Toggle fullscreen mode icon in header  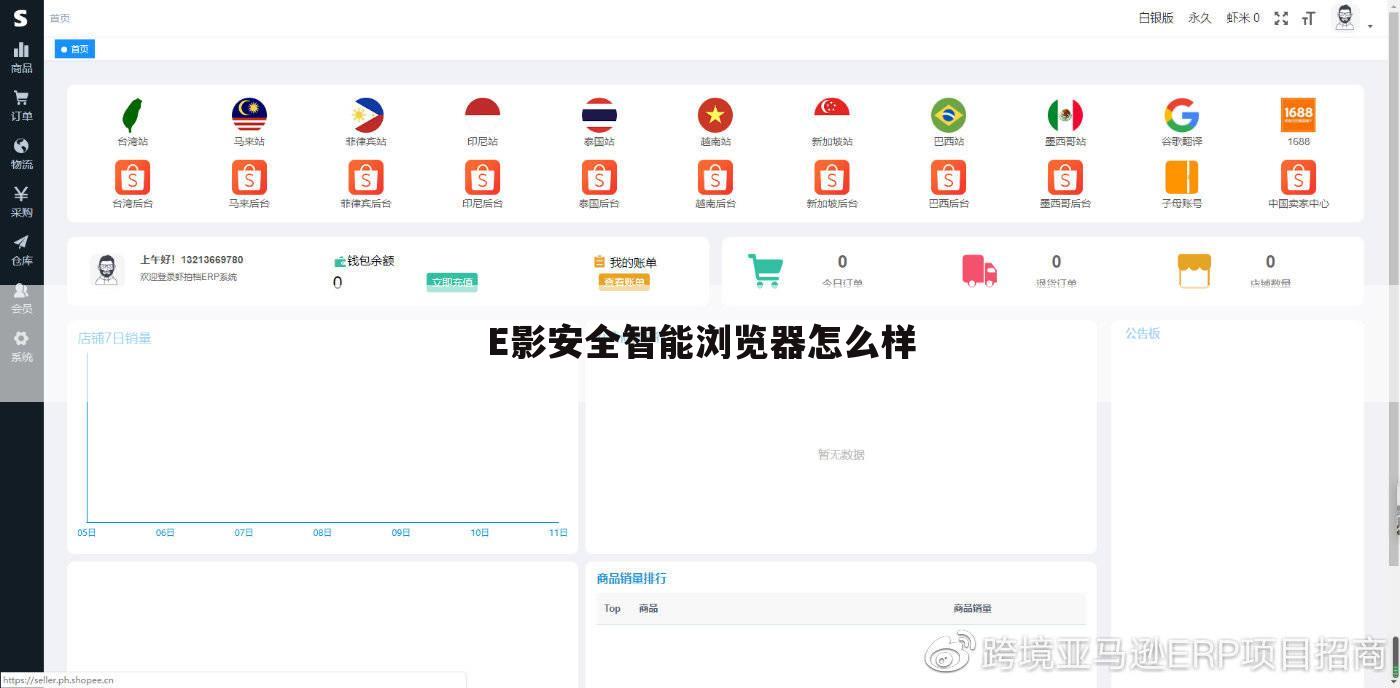tap(1281, 18)
